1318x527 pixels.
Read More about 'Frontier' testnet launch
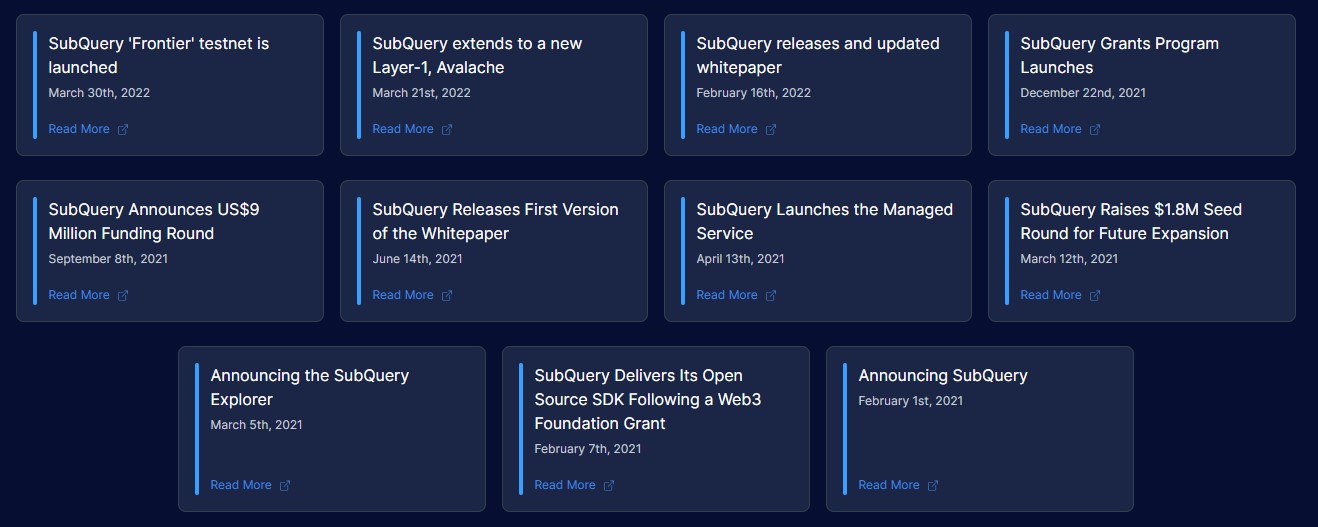79,129
